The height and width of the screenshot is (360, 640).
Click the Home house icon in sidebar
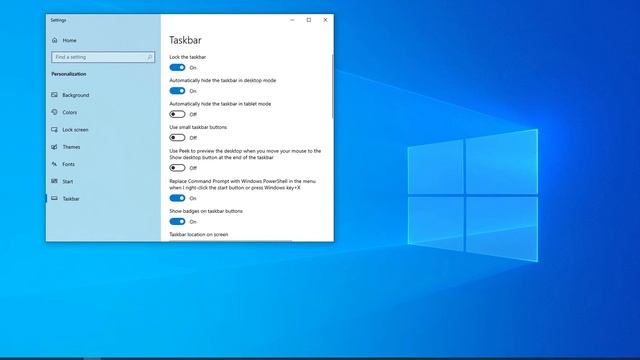55,40
